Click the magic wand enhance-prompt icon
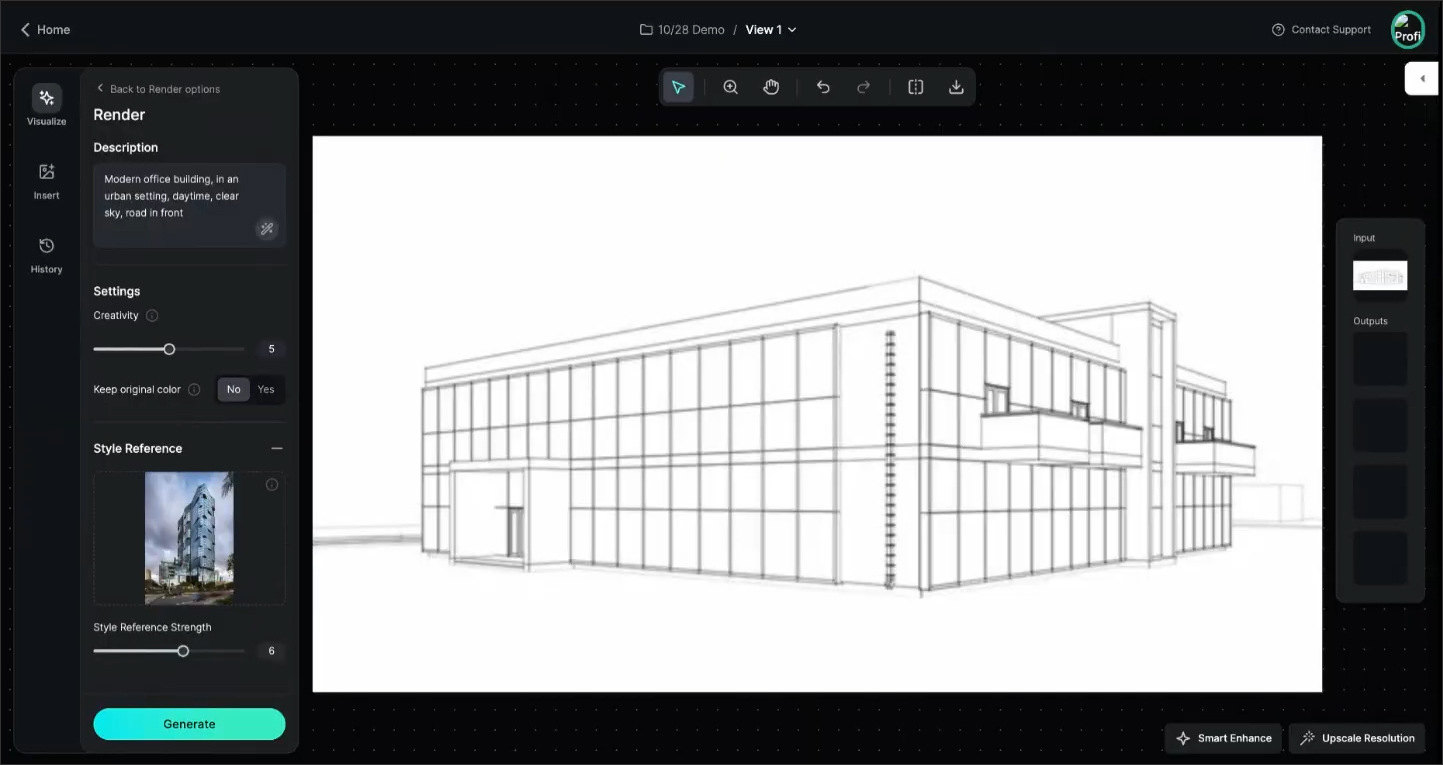1443x765 pixels. tap(267, 229)
